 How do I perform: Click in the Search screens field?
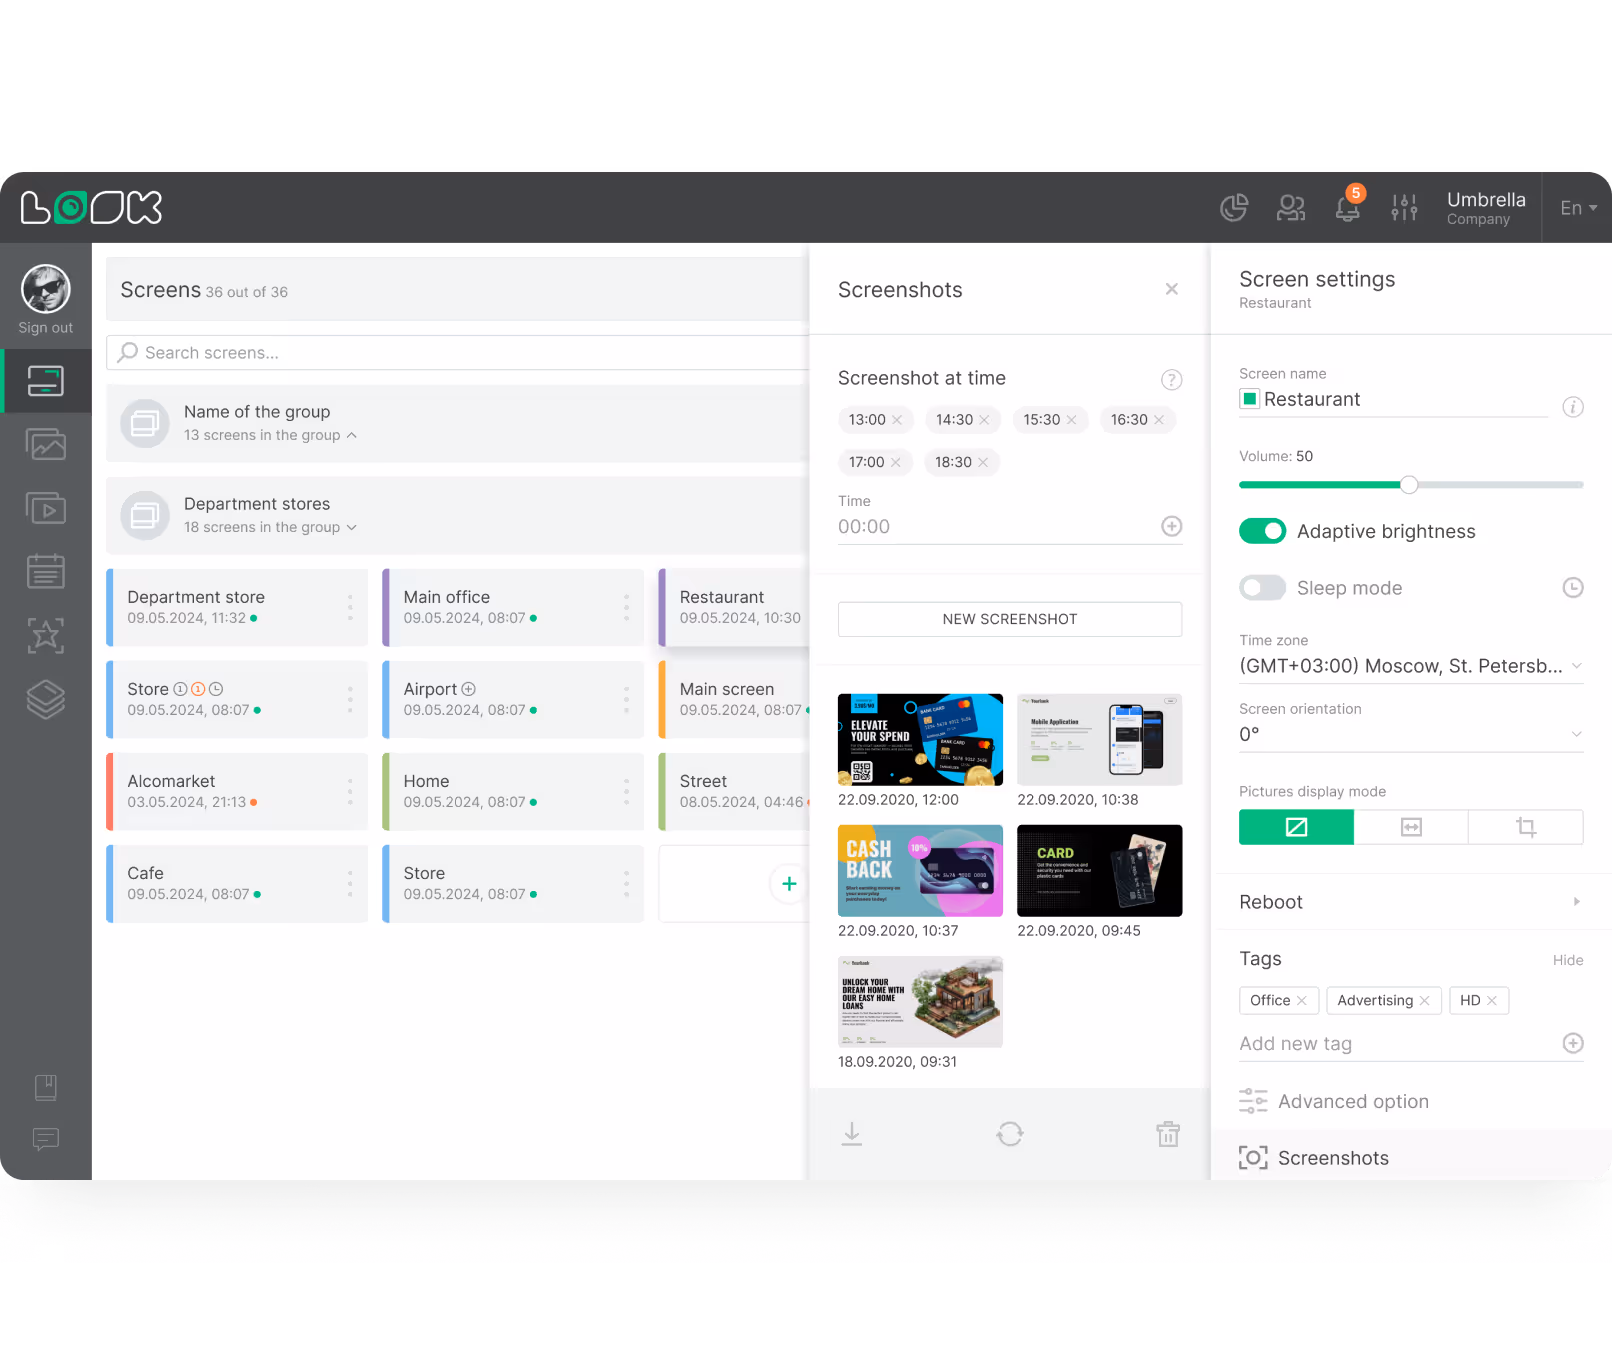[x=460, y=352]
